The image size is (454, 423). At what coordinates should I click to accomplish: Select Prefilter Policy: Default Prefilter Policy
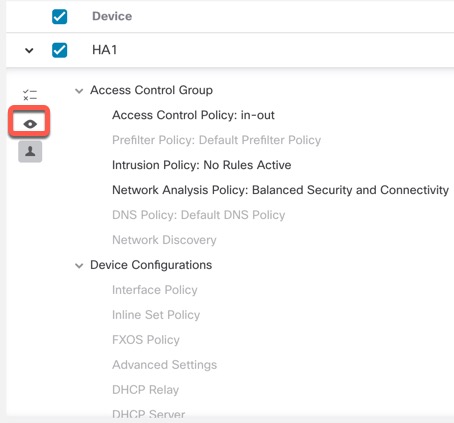click(x=217, y=140)
